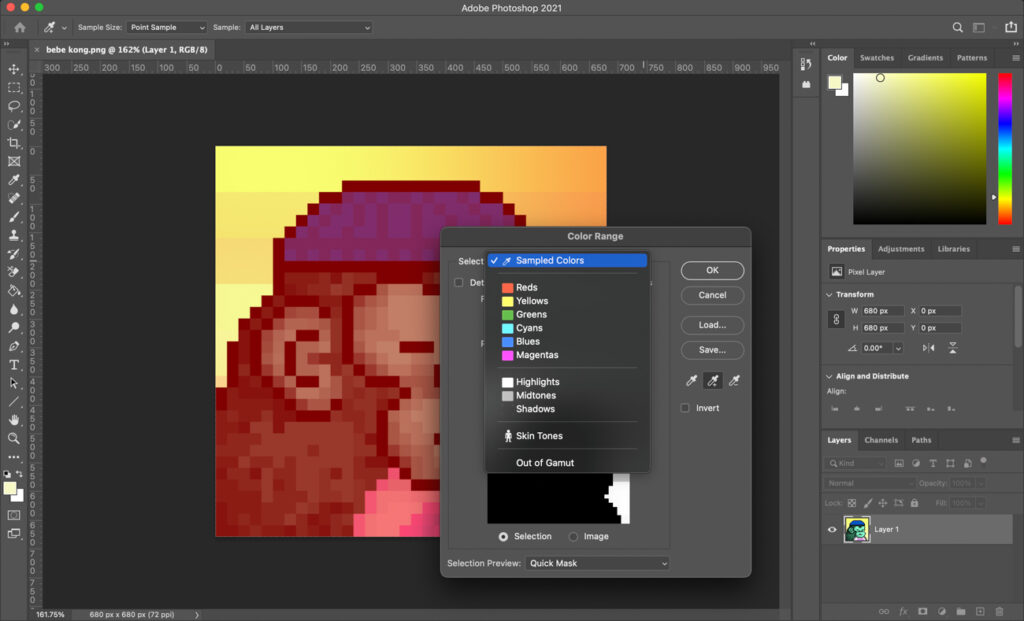The height and width of the screenshot is (621, 1024).
Task: Activate the Zoom tool
Action: [x=14, y=438]
